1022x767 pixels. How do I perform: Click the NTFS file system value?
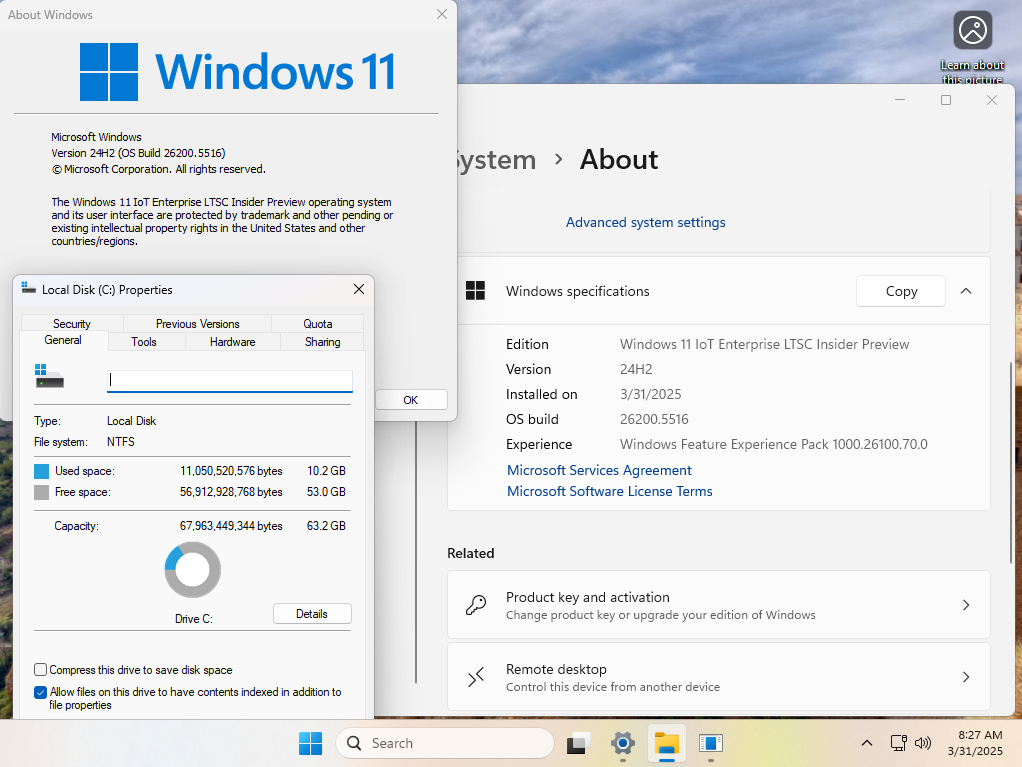tap(121, 442)
